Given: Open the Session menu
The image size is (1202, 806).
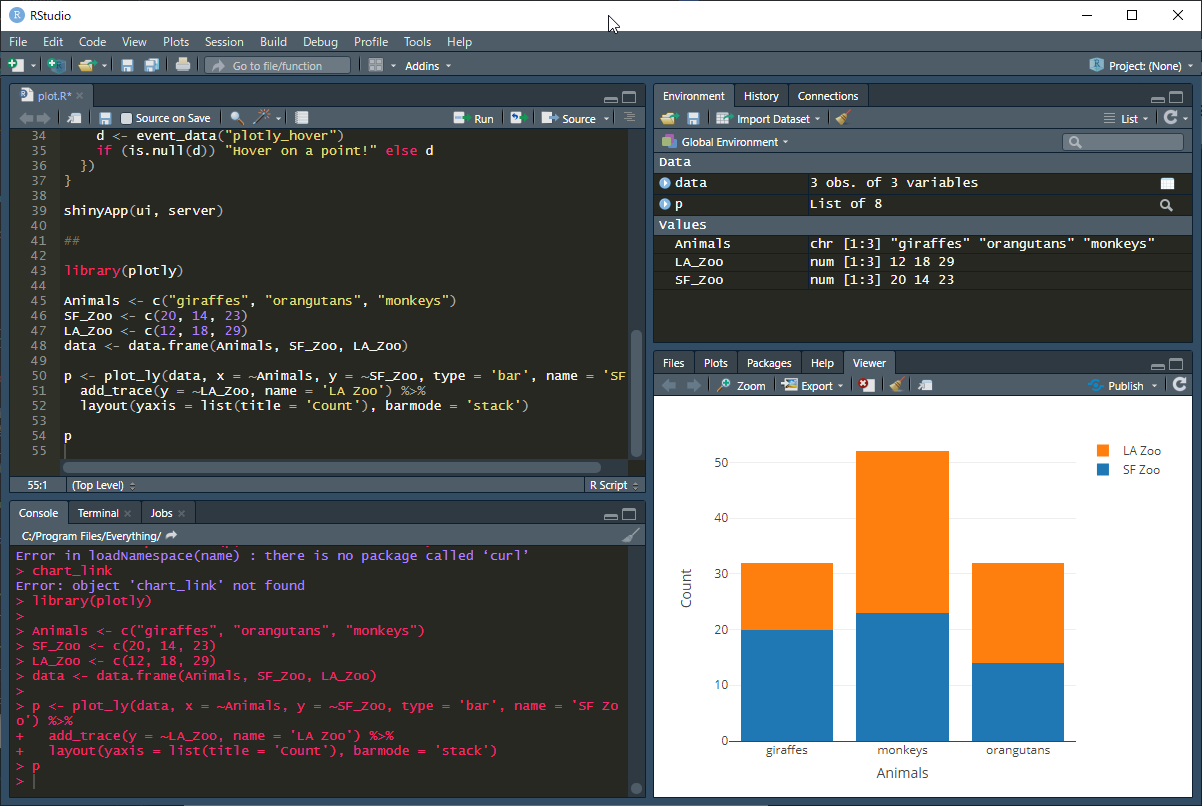Looking at the screenshot, I should pos(224,42).
